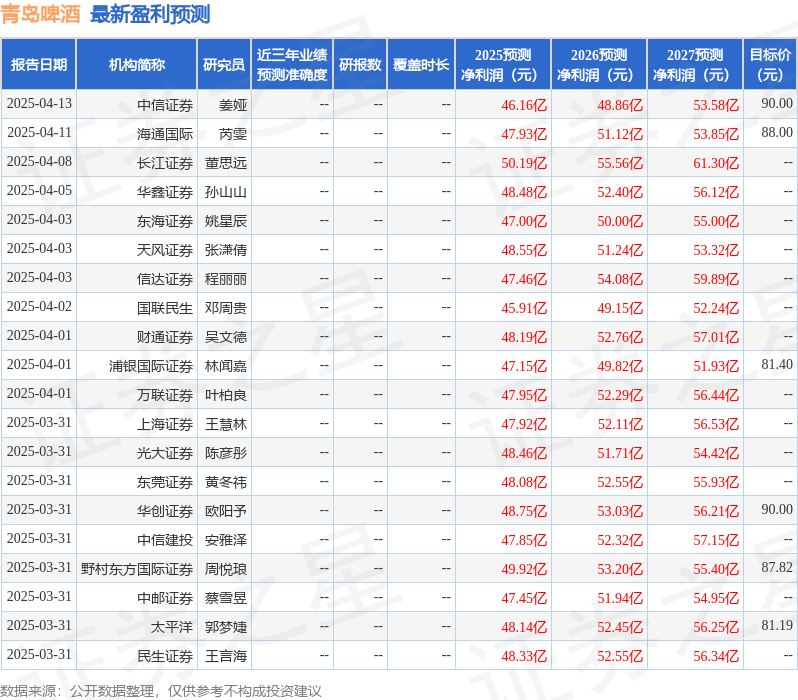This screenshot has height=700, width=798.
Task: Click the date 2025-04-13
Action: (x=39, y=104)
